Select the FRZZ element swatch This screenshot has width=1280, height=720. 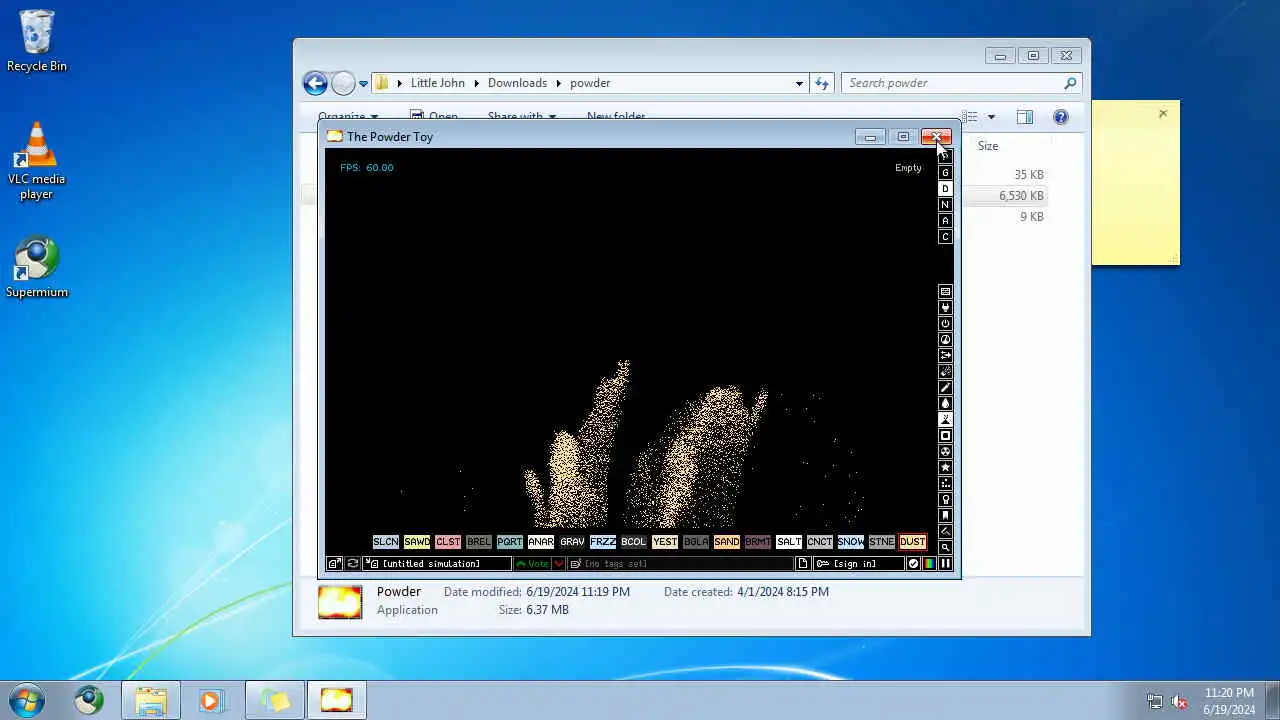(603, 542)
